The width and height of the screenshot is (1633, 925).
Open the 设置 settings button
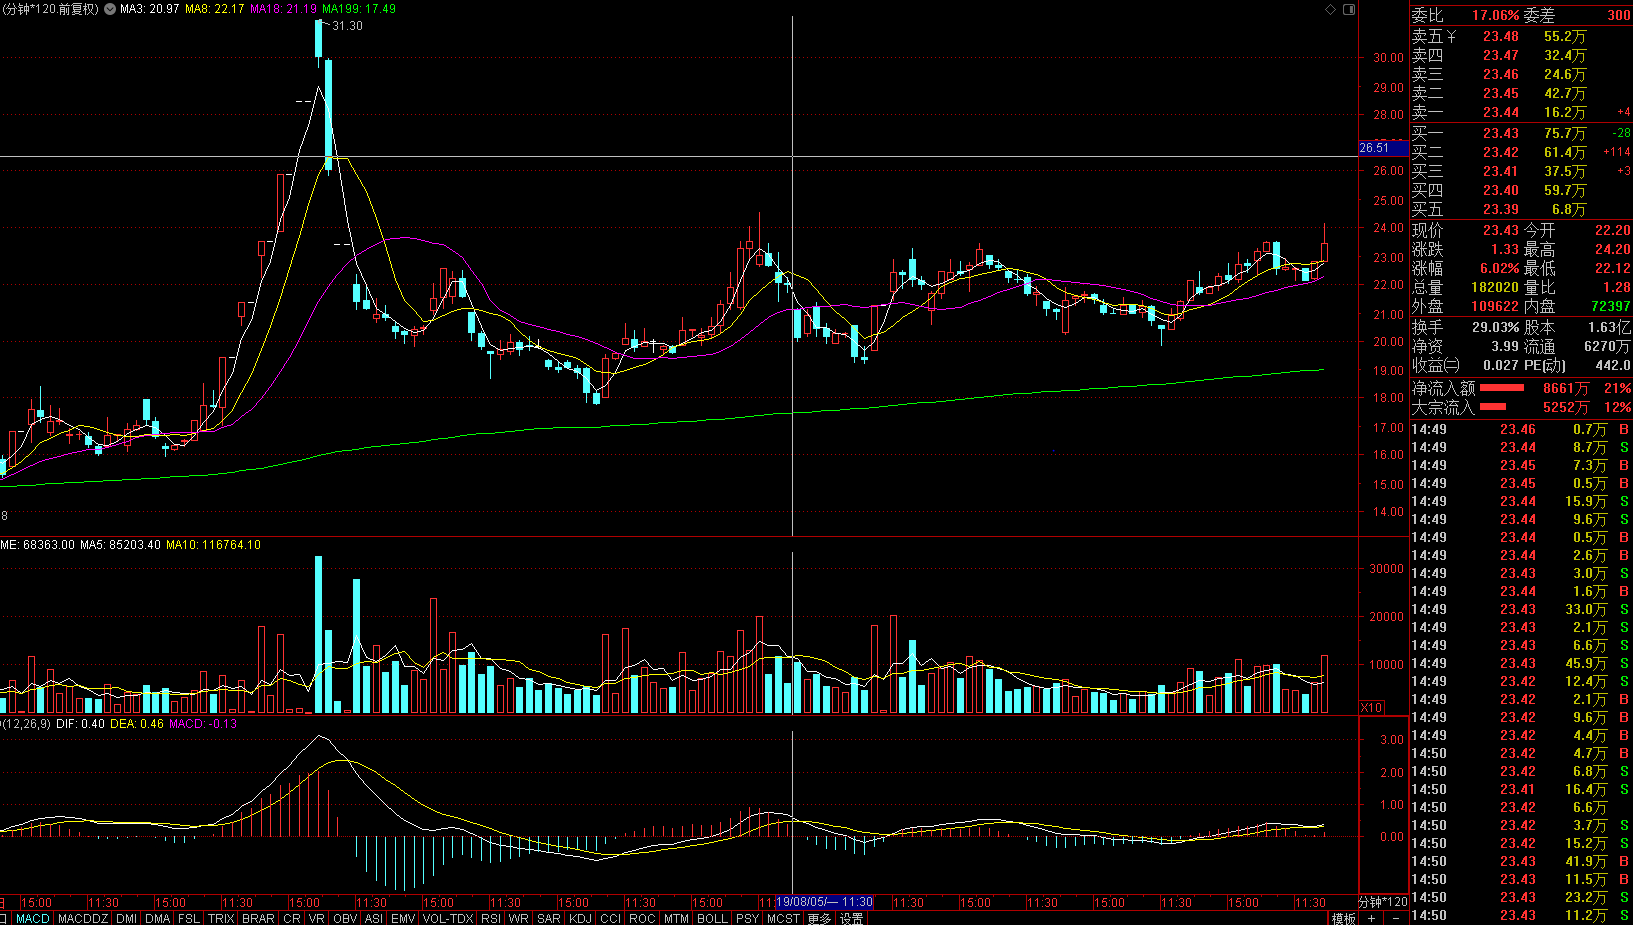[x=851, y=918]
